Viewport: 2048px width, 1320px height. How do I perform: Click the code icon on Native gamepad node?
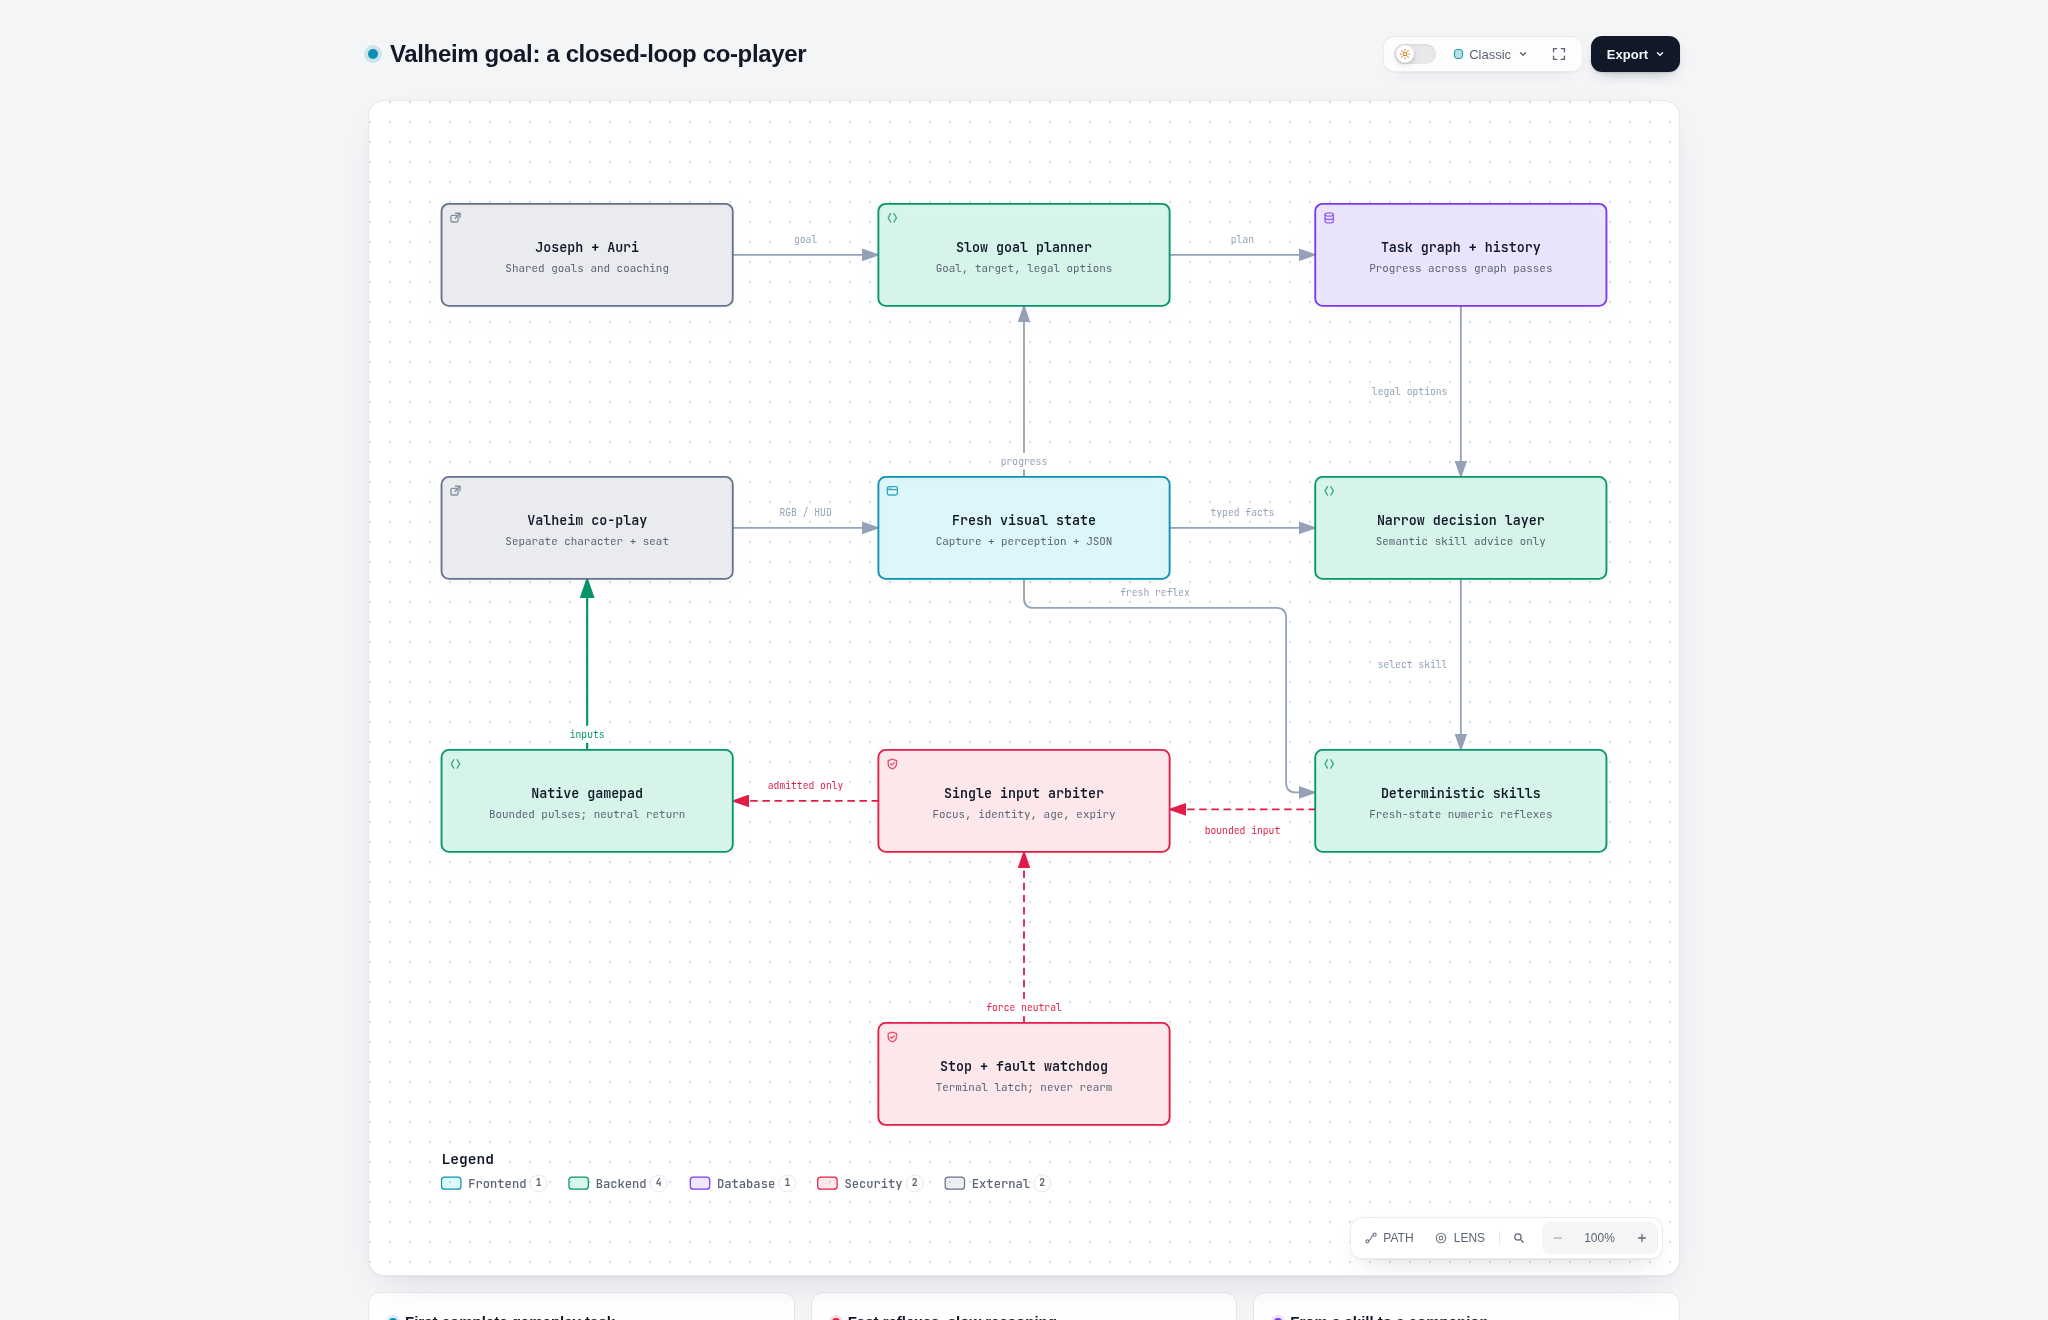pos(456,764)
